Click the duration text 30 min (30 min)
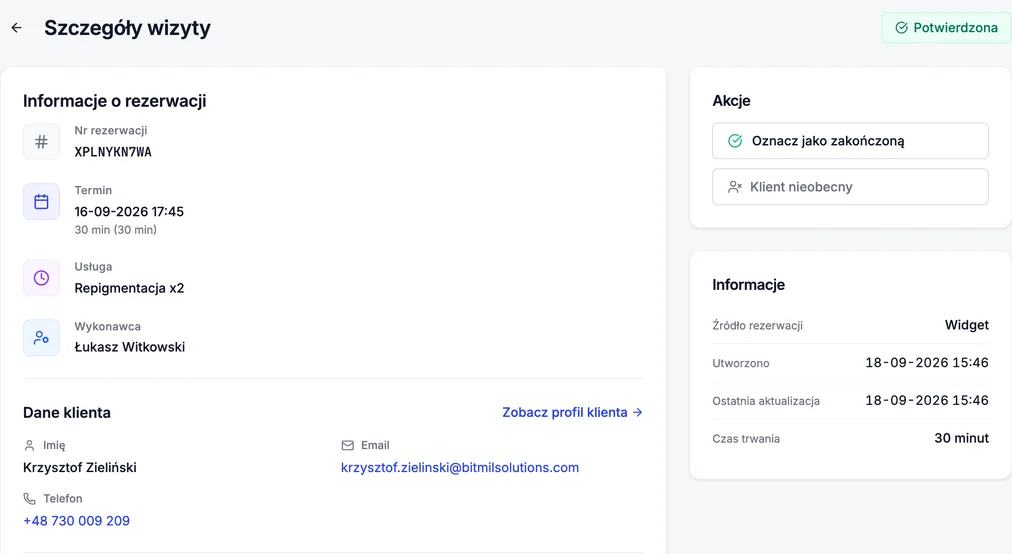The width and height of the screenshot is (1012, 554). (x=116, y=229)
